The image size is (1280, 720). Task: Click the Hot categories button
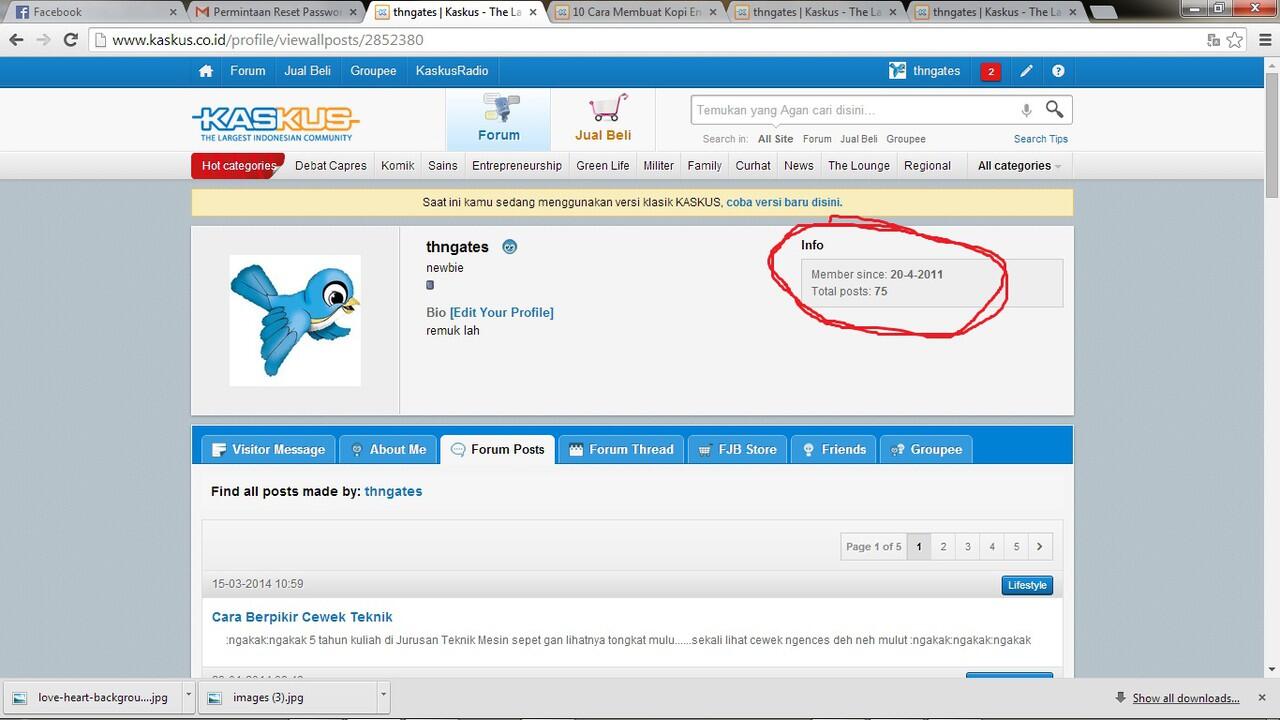(x=238, y=166)
